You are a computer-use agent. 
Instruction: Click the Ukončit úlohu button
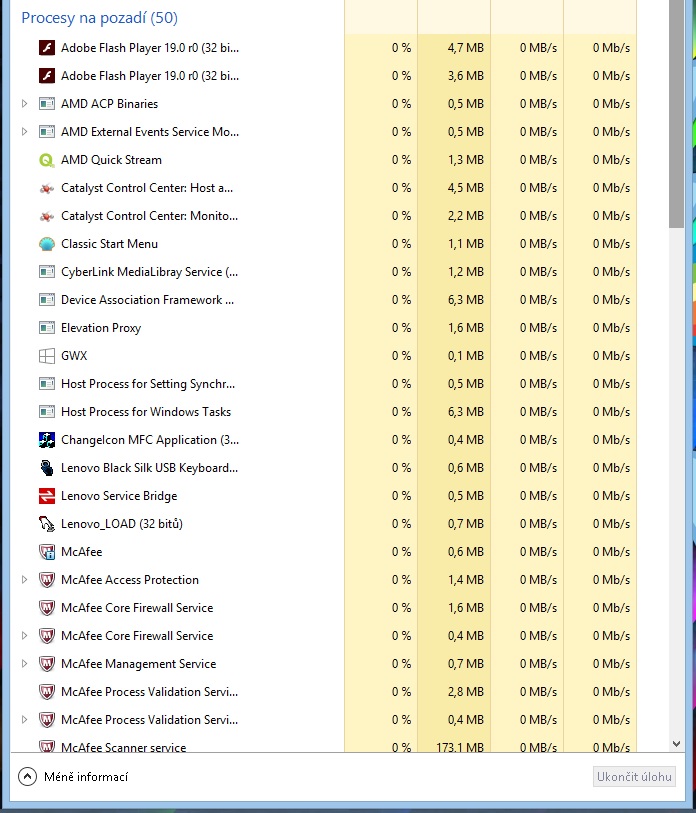634,777
